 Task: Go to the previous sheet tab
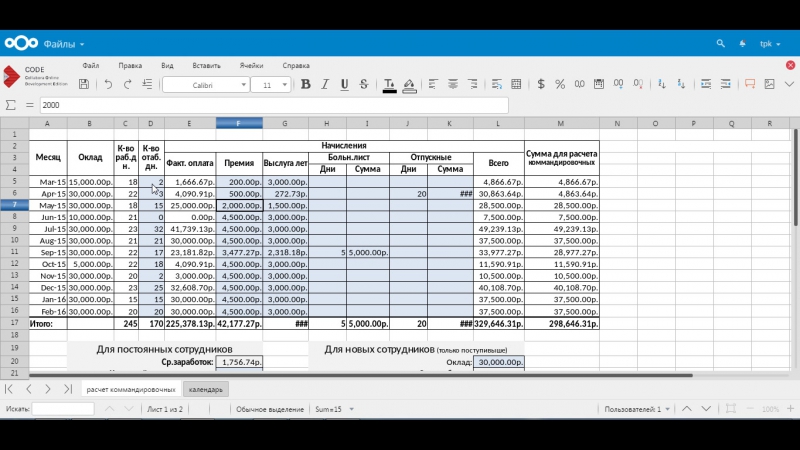pos(29,389)
